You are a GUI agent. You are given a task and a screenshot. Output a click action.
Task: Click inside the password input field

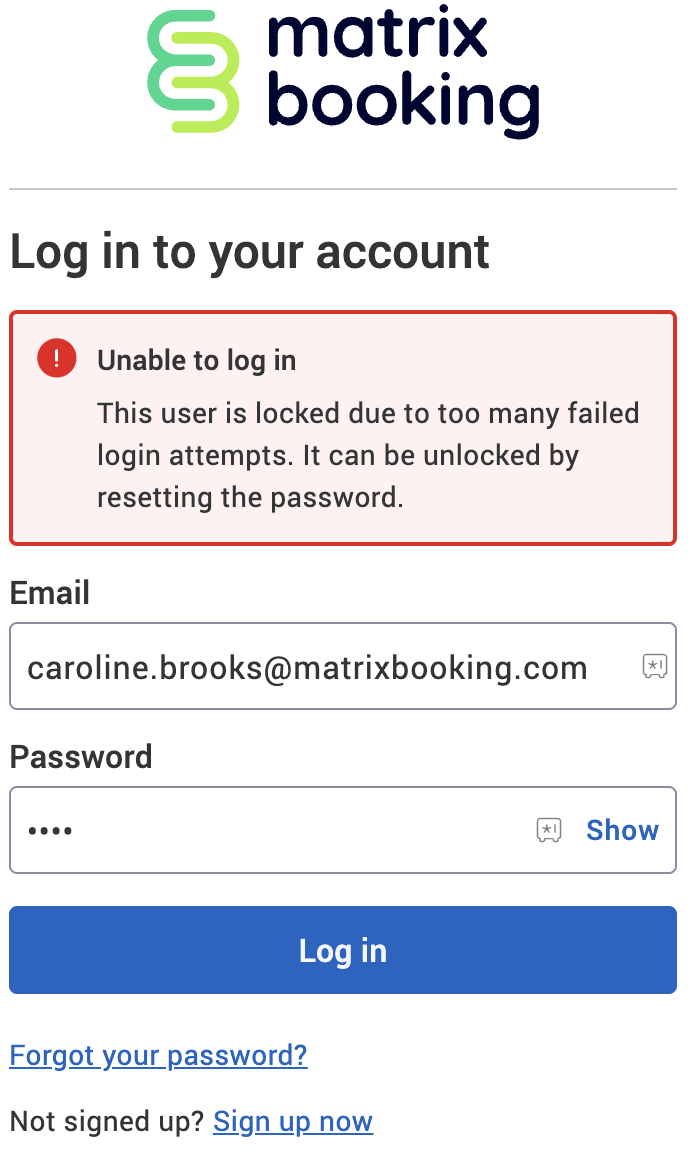pyautogui.click(x=250, y=829)
